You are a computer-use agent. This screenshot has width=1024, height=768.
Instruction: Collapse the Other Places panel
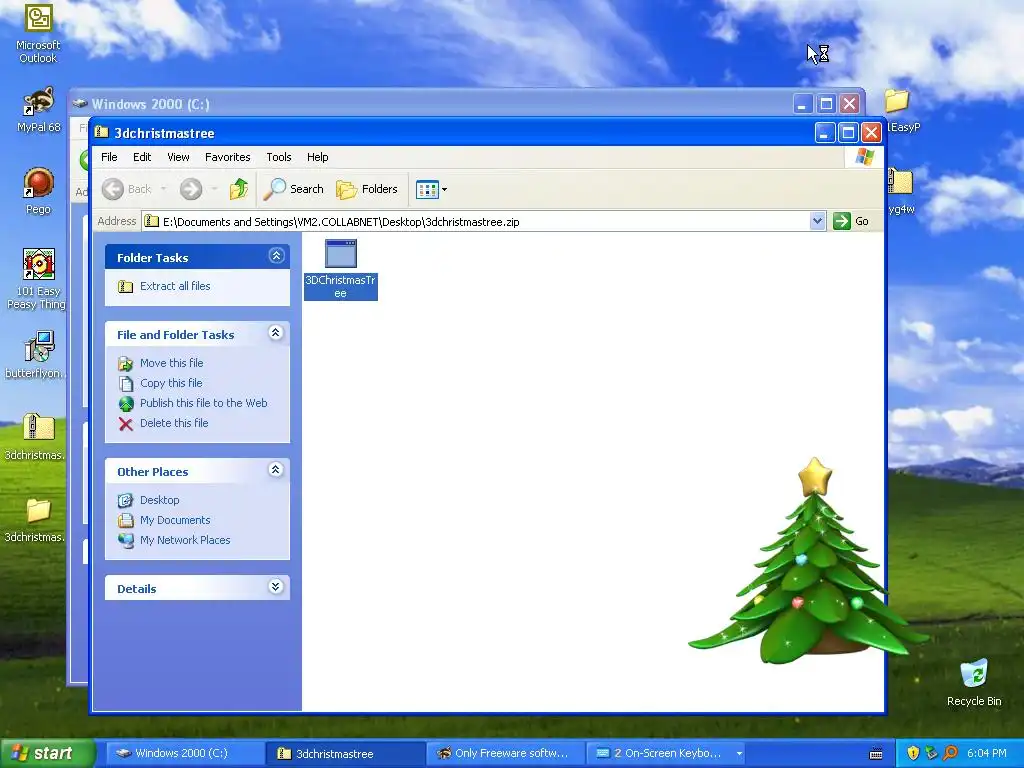click(x=276, y=470)
